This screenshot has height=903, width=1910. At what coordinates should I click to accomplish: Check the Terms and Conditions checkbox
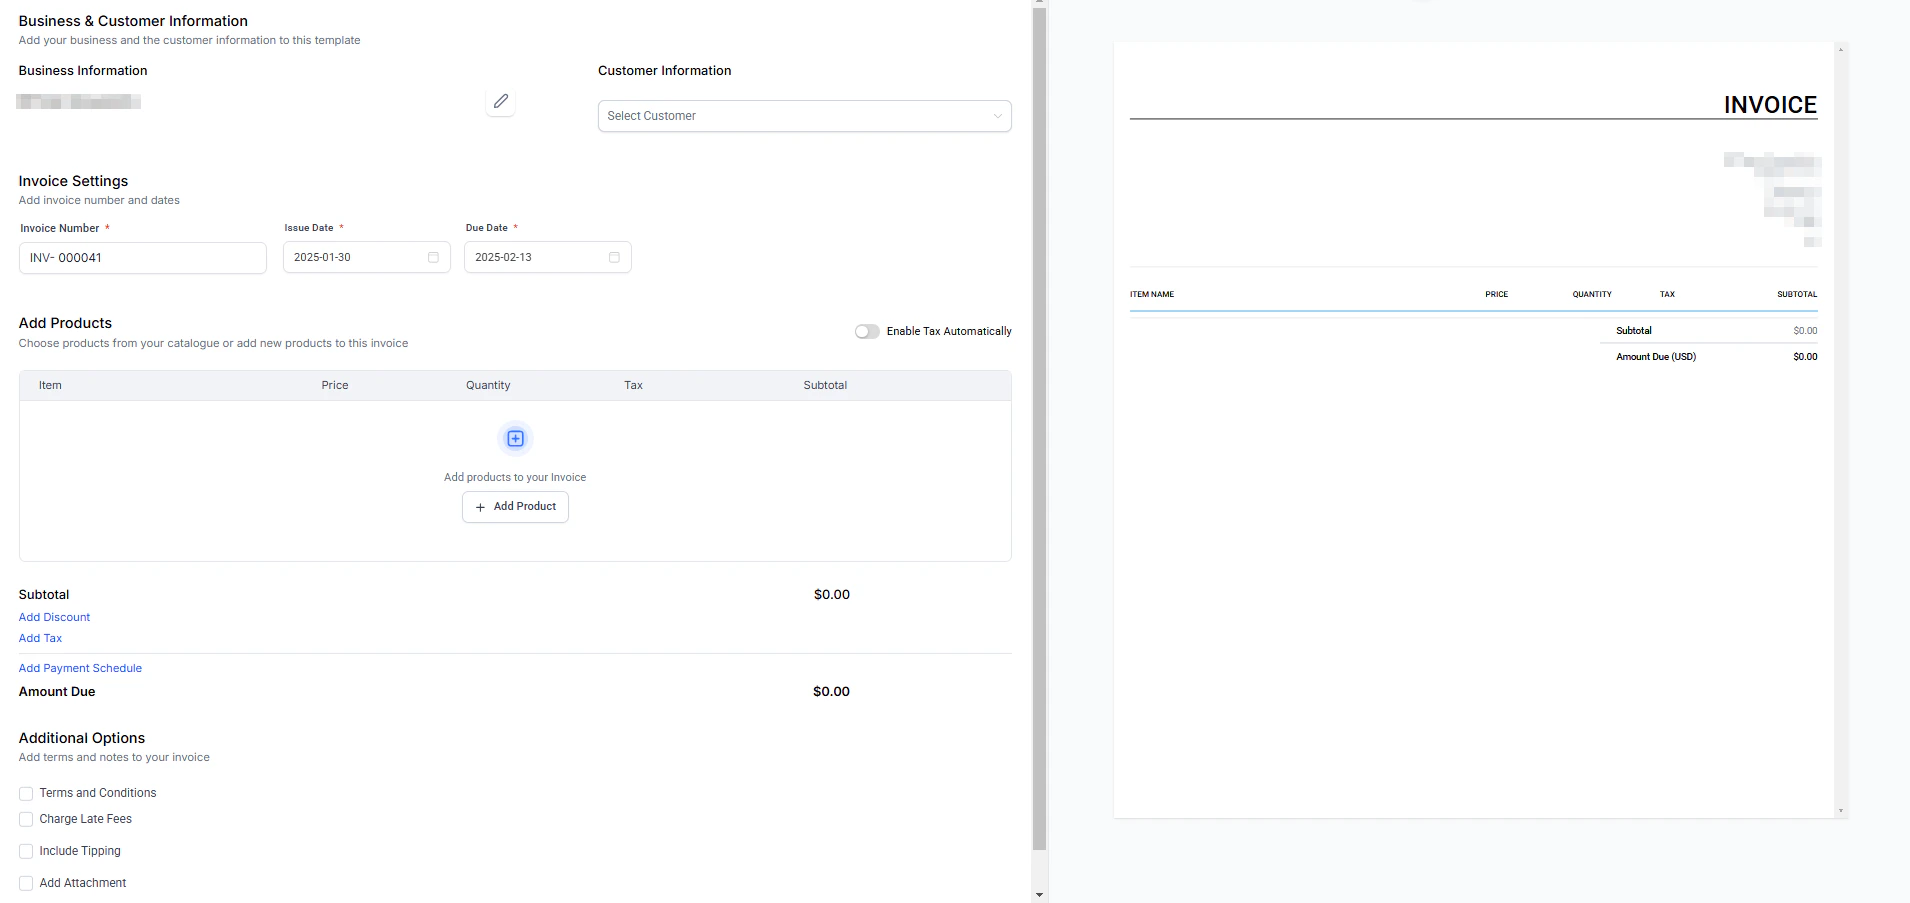tap(25, 792)
